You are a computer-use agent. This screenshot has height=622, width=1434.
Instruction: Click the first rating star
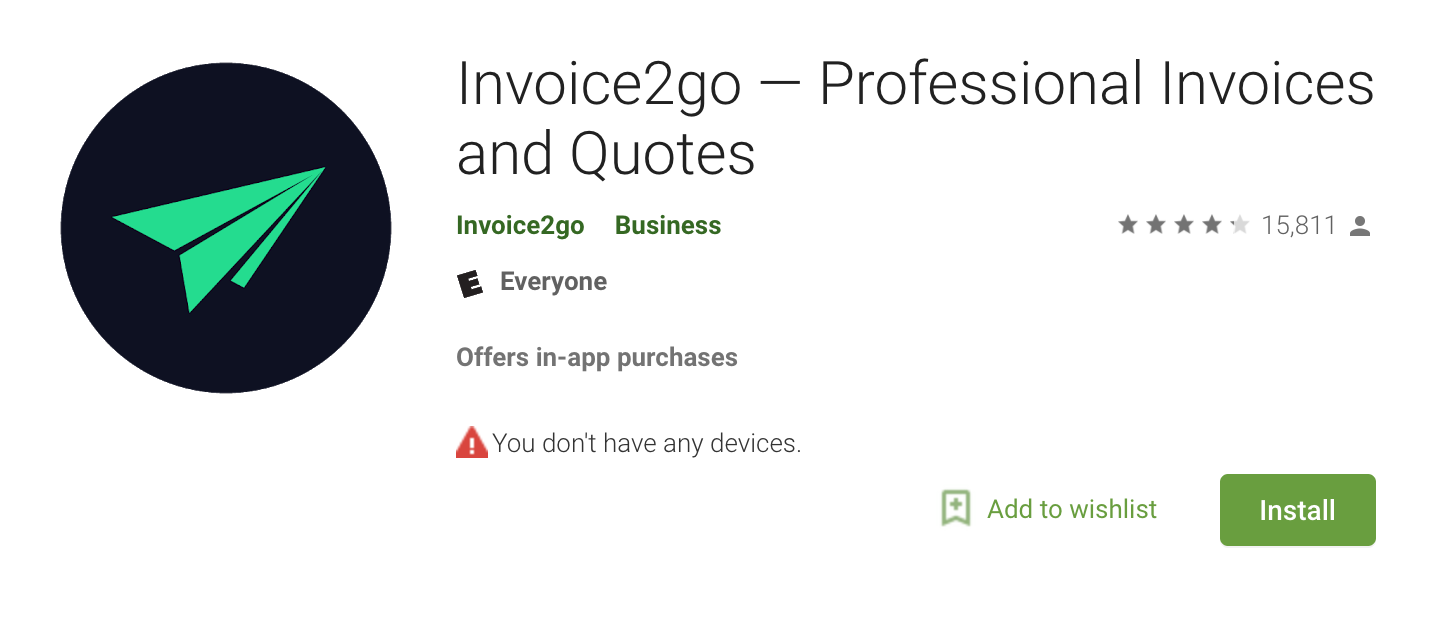coord(1128,225)
